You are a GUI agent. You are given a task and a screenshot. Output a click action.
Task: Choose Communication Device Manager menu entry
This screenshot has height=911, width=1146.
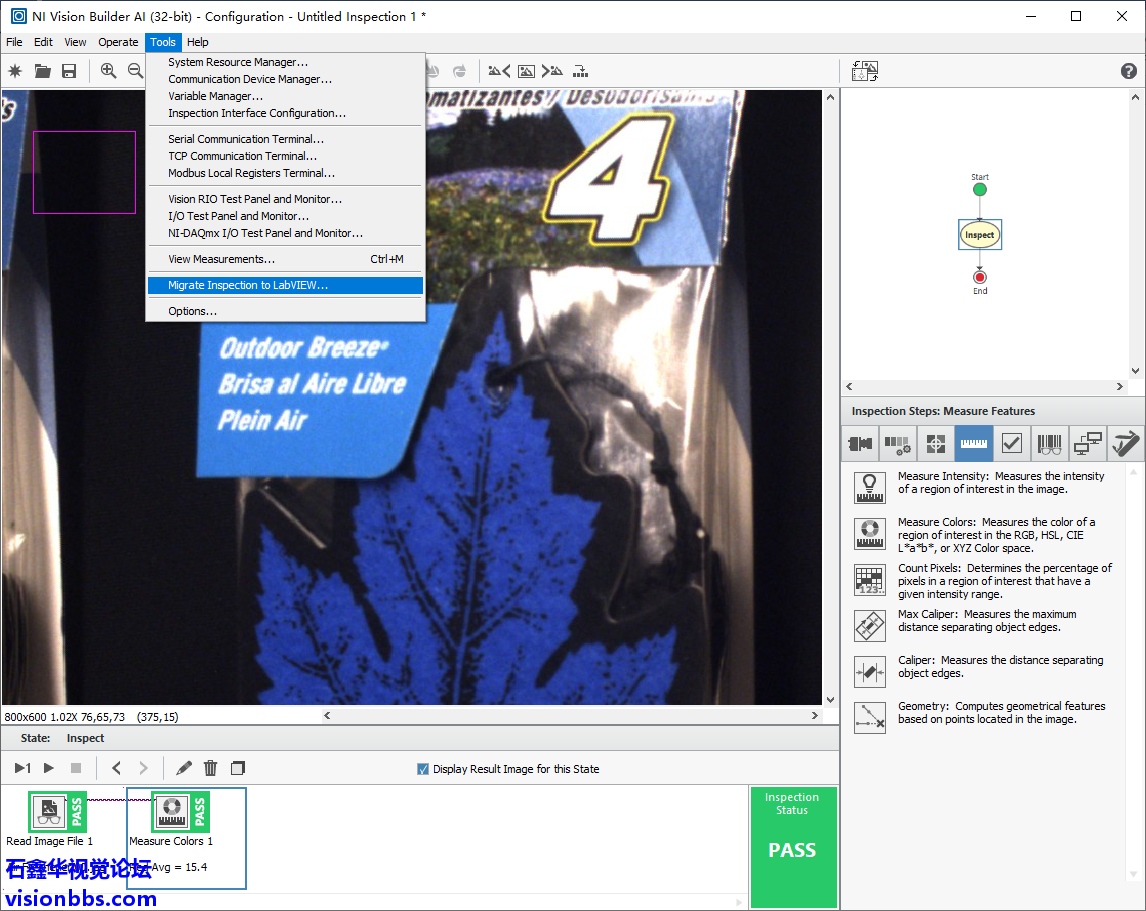coord(285,79)
